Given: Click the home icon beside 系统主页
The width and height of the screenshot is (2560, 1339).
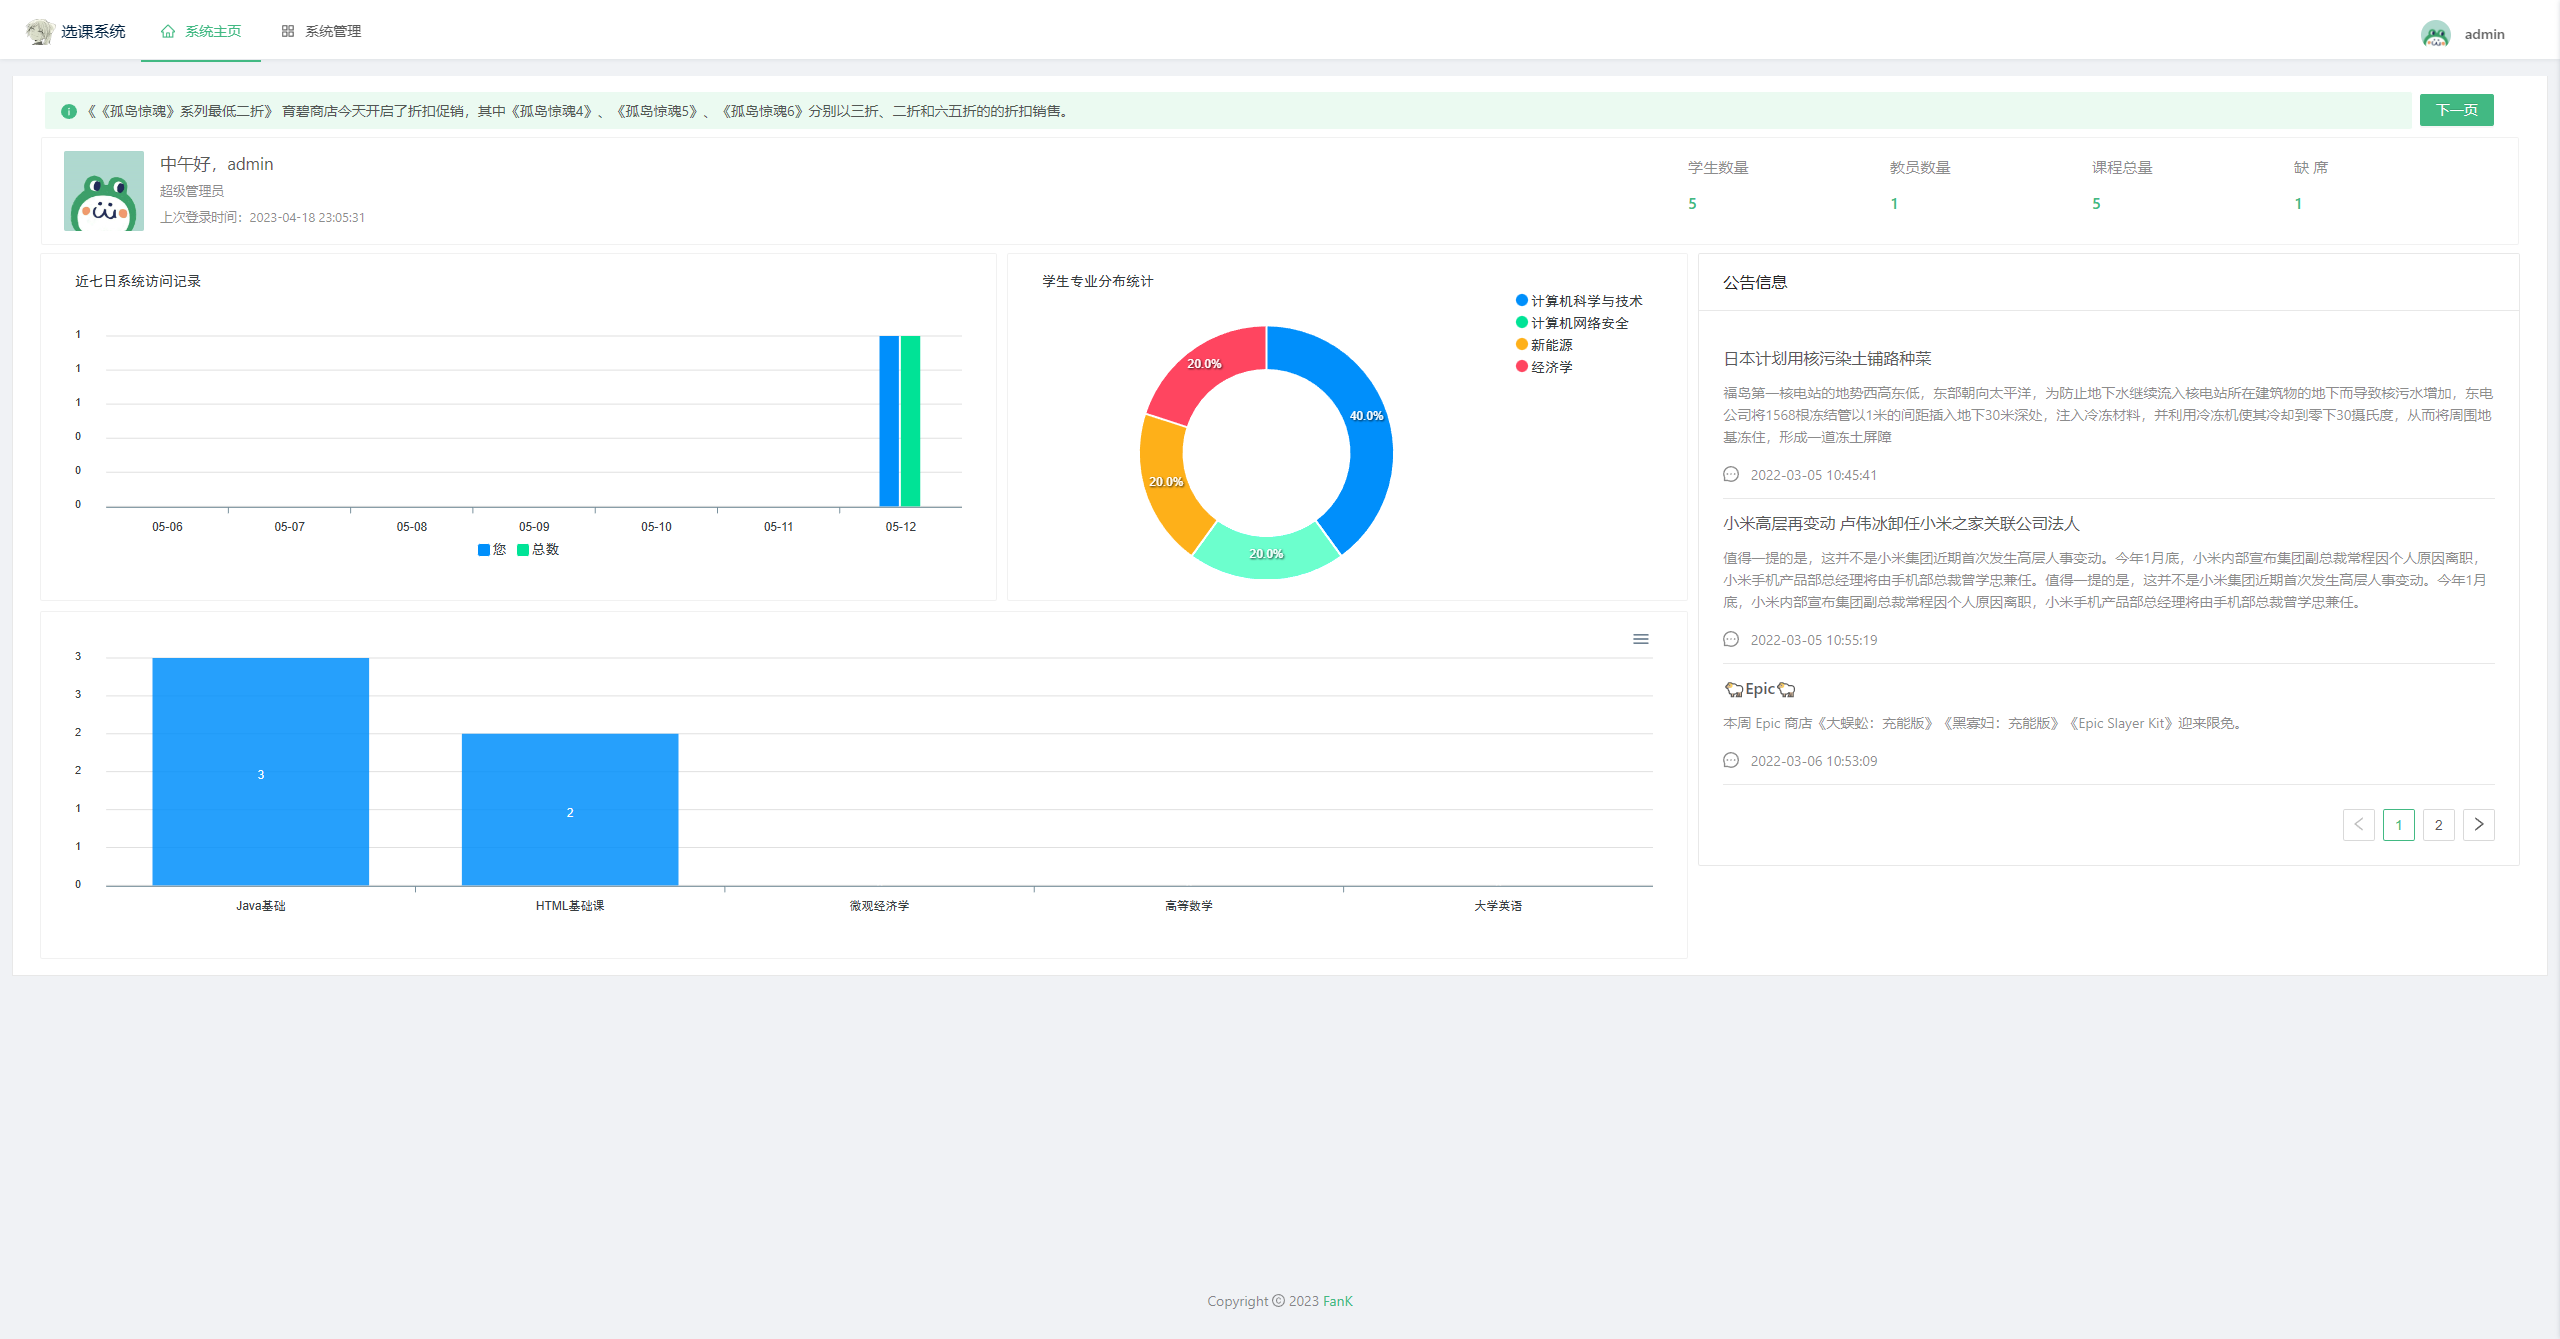Looking at the screenshot, I should (x=168, y=32).
